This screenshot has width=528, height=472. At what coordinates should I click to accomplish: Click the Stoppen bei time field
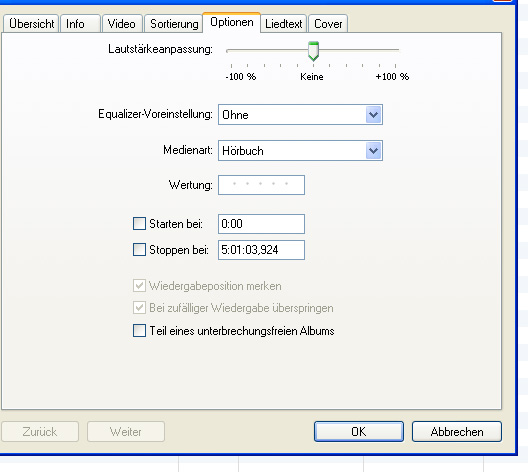tap(261, 250)
